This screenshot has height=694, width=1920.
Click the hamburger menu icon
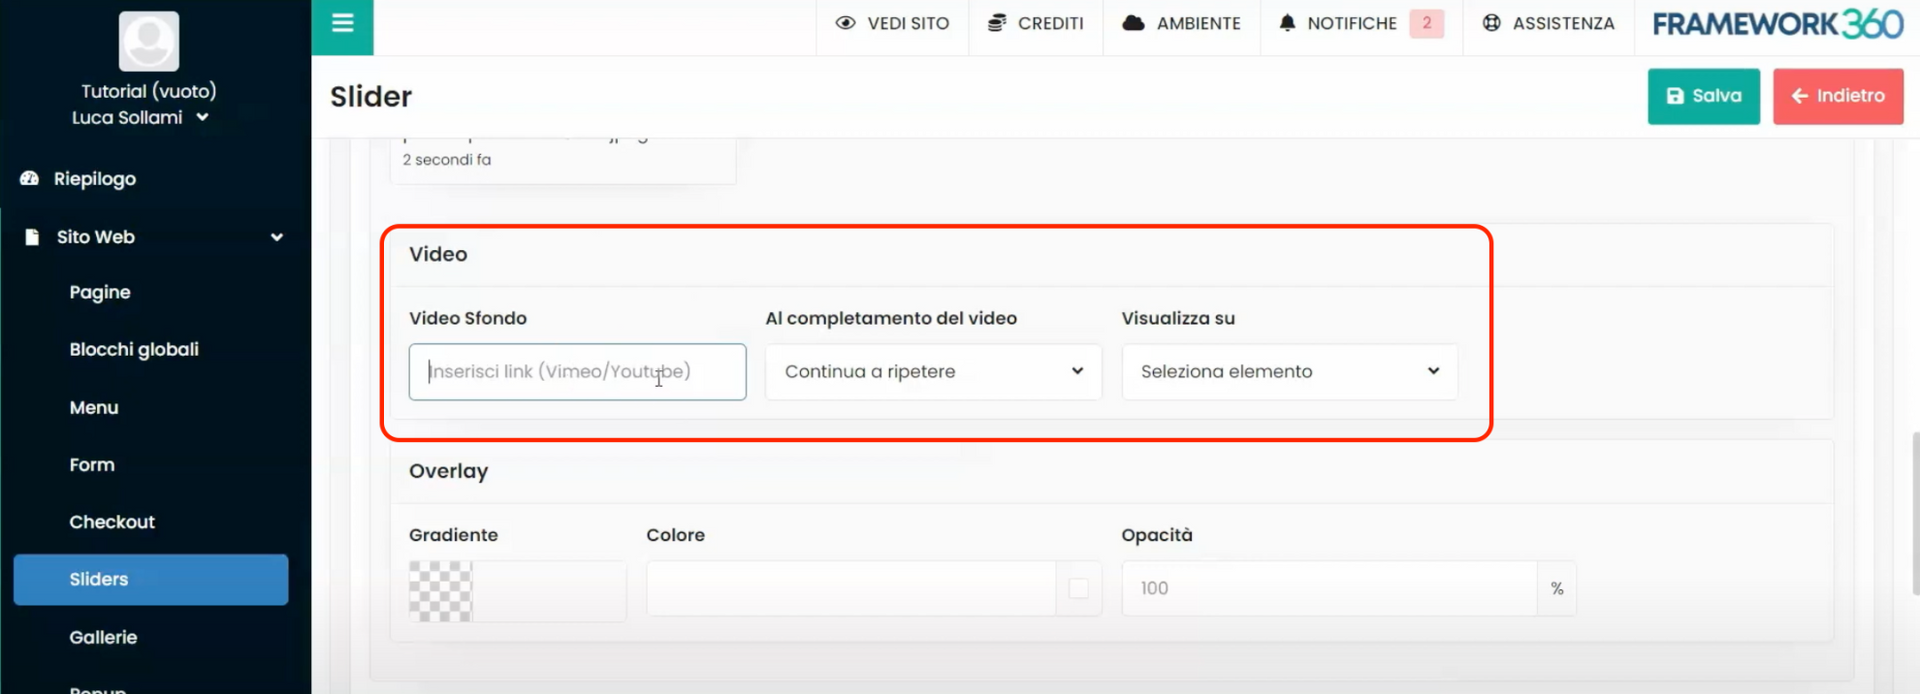(342, 24)
